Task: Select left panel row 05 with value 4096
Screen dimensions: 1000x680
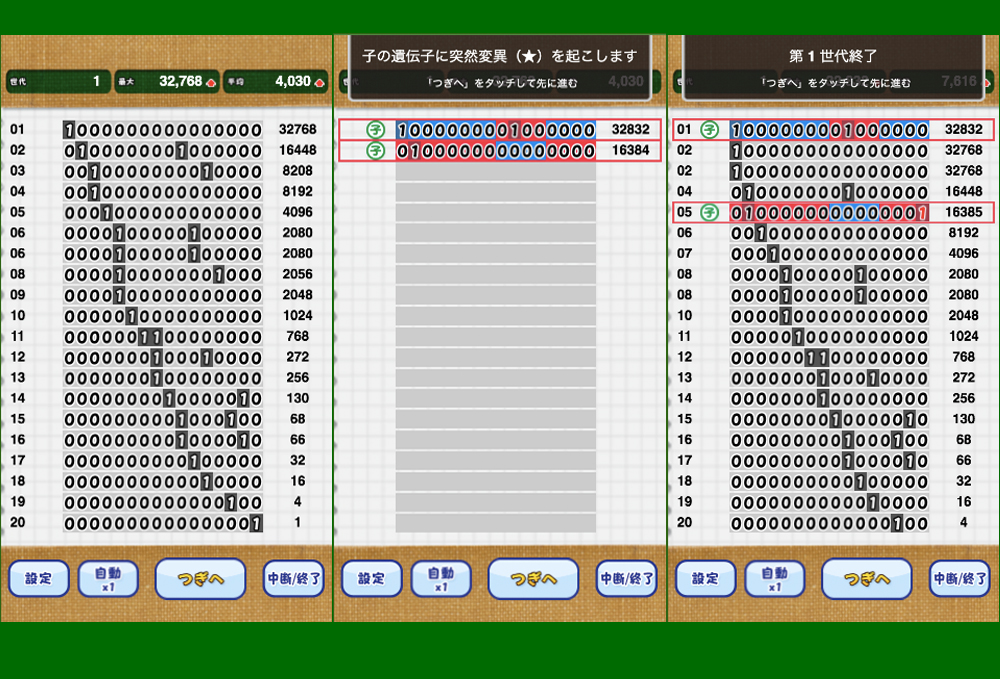Action: (x=163, y=212)
